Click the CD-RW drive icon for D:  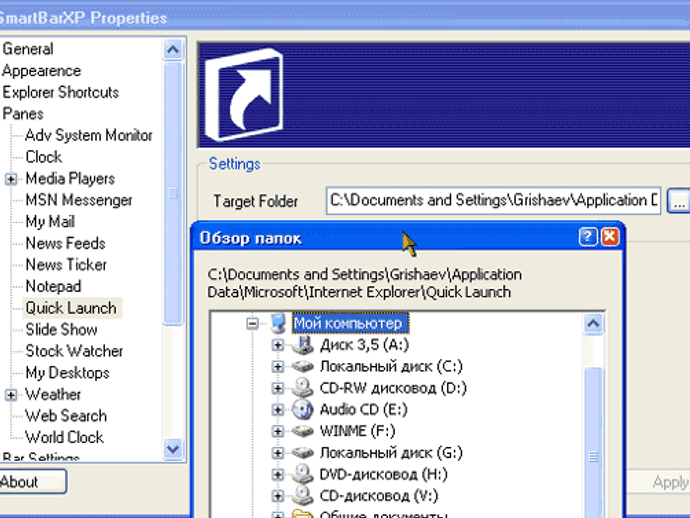pos(303,388)
